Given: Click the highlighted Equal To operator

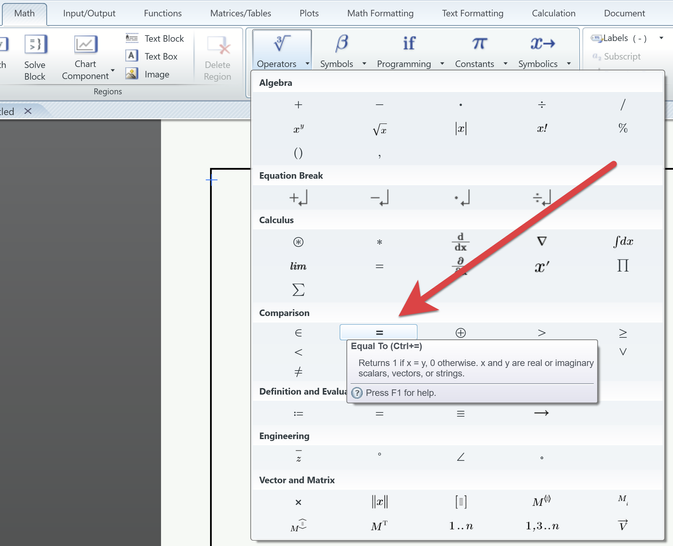Looking at the screenshot, I should [379, 332].
